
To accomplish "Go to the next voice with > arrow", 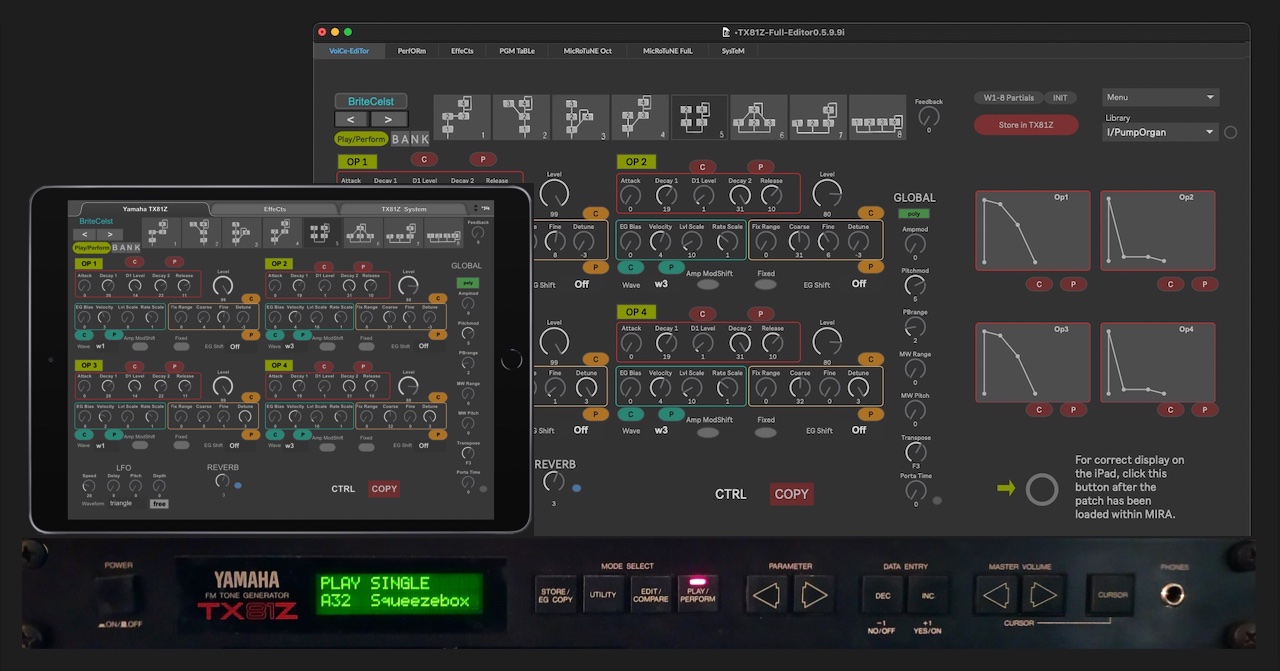I will [x=388, y=120].
